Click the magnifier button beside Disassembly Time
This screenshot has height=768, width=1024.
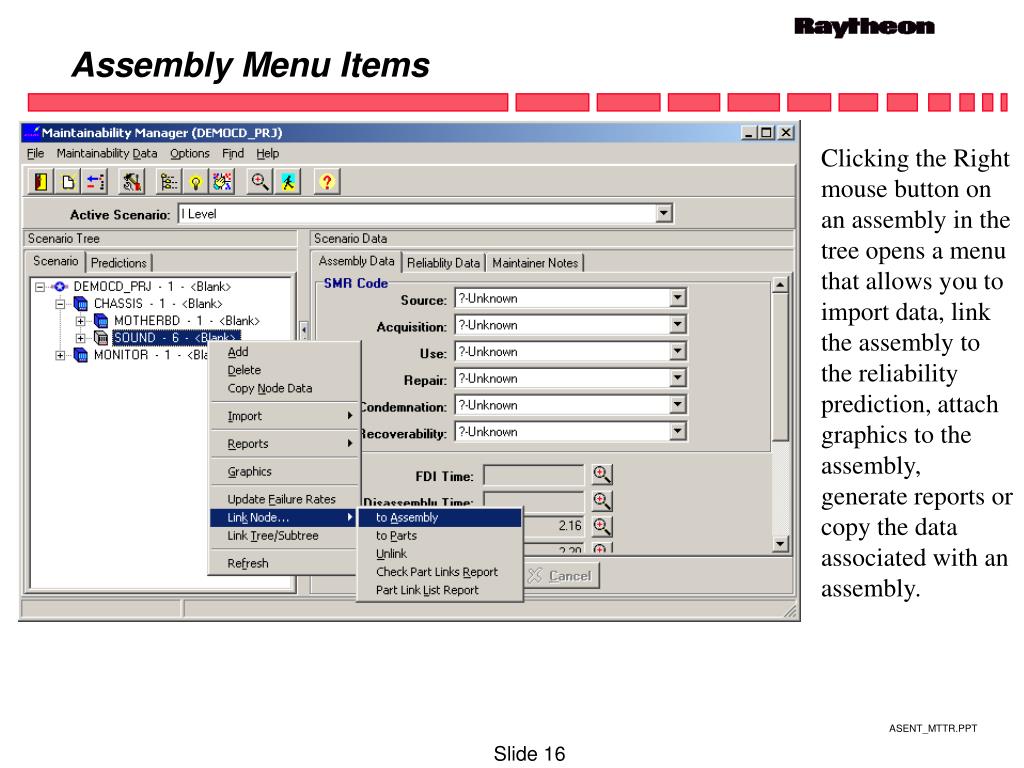coord(601,501)
